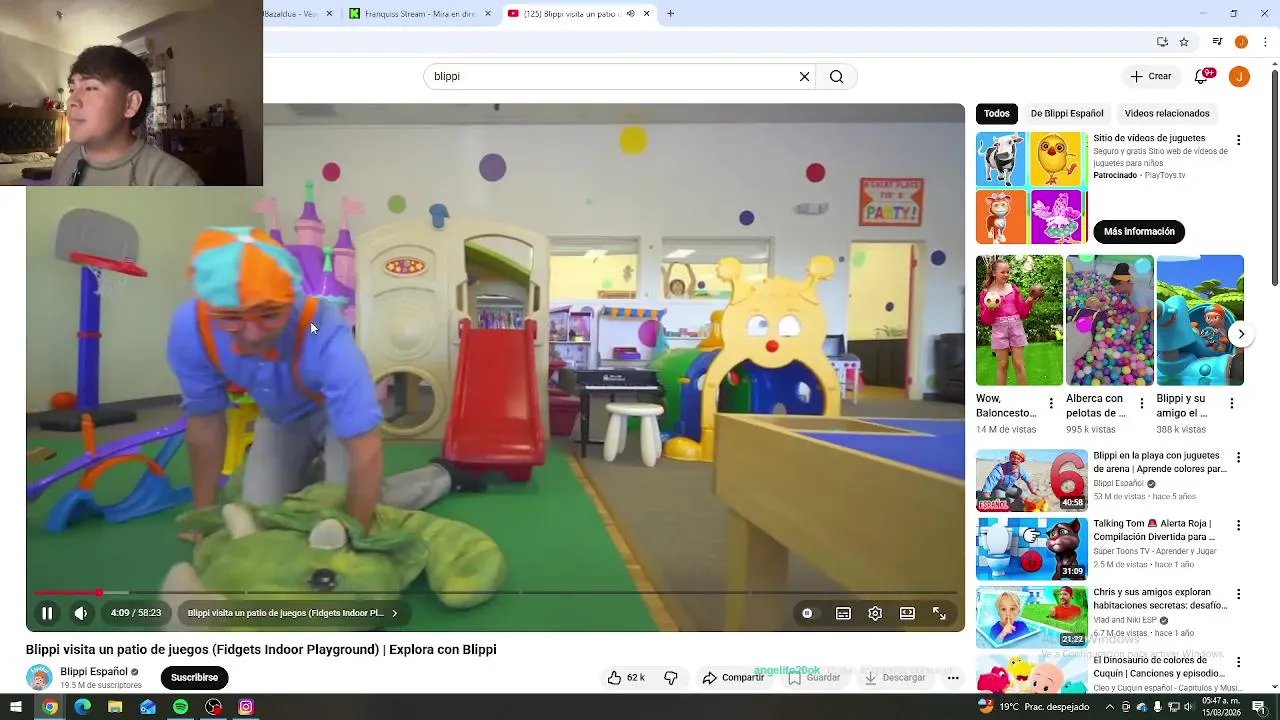Open YouTube account avatar menu
Screen dimensions: 1280x720
1239,76
